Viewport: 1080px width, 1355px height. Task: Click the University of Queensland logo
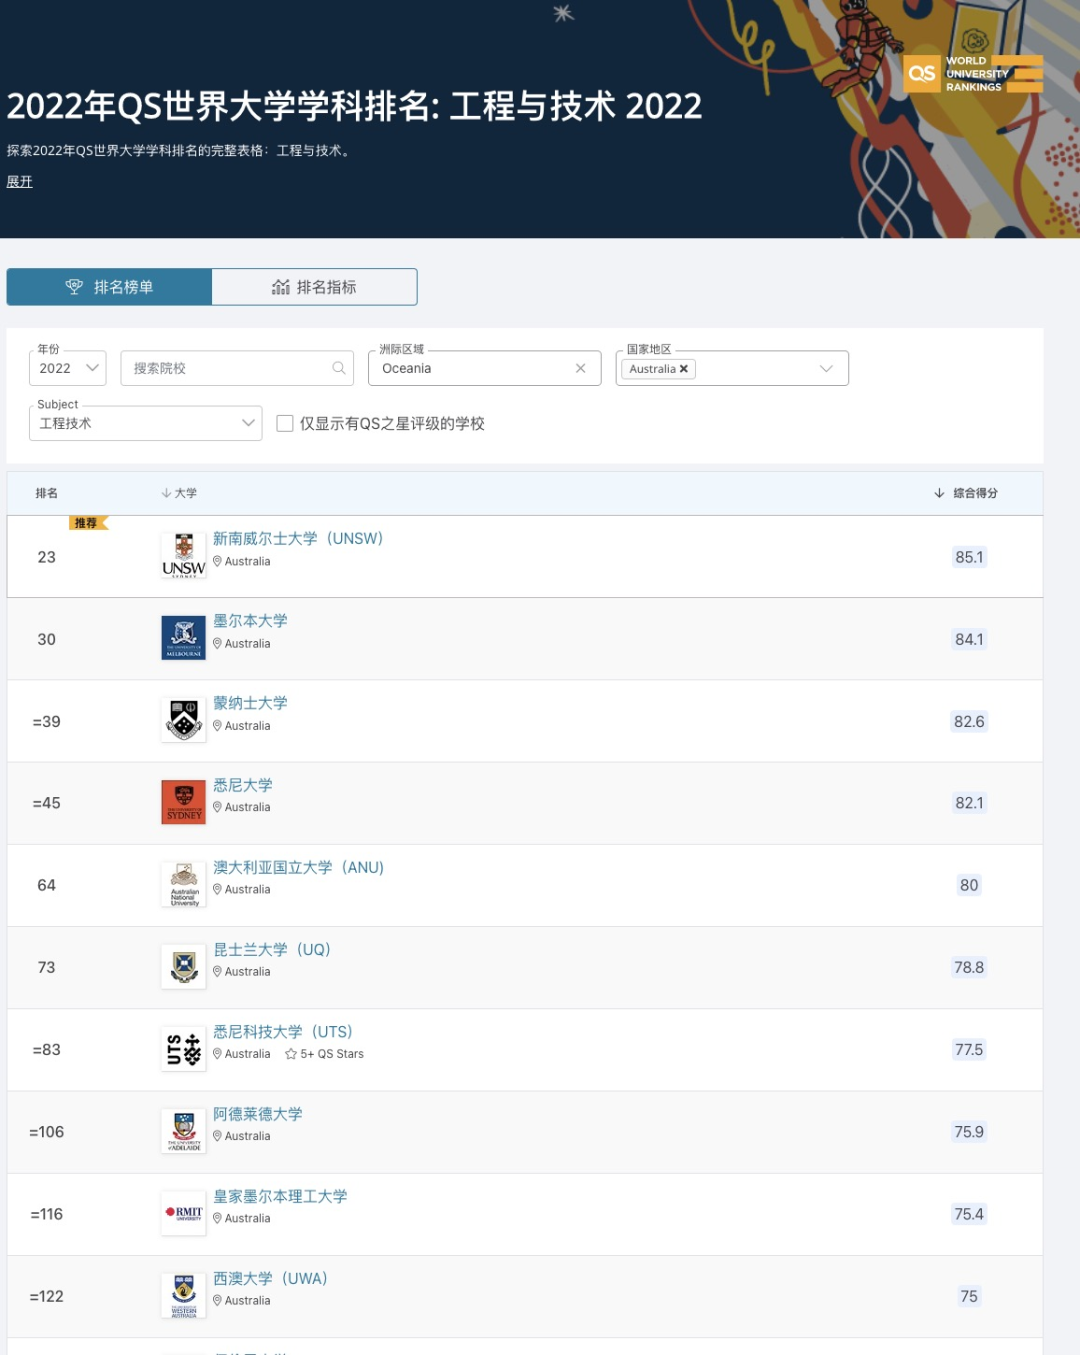[x=184, y=966]
